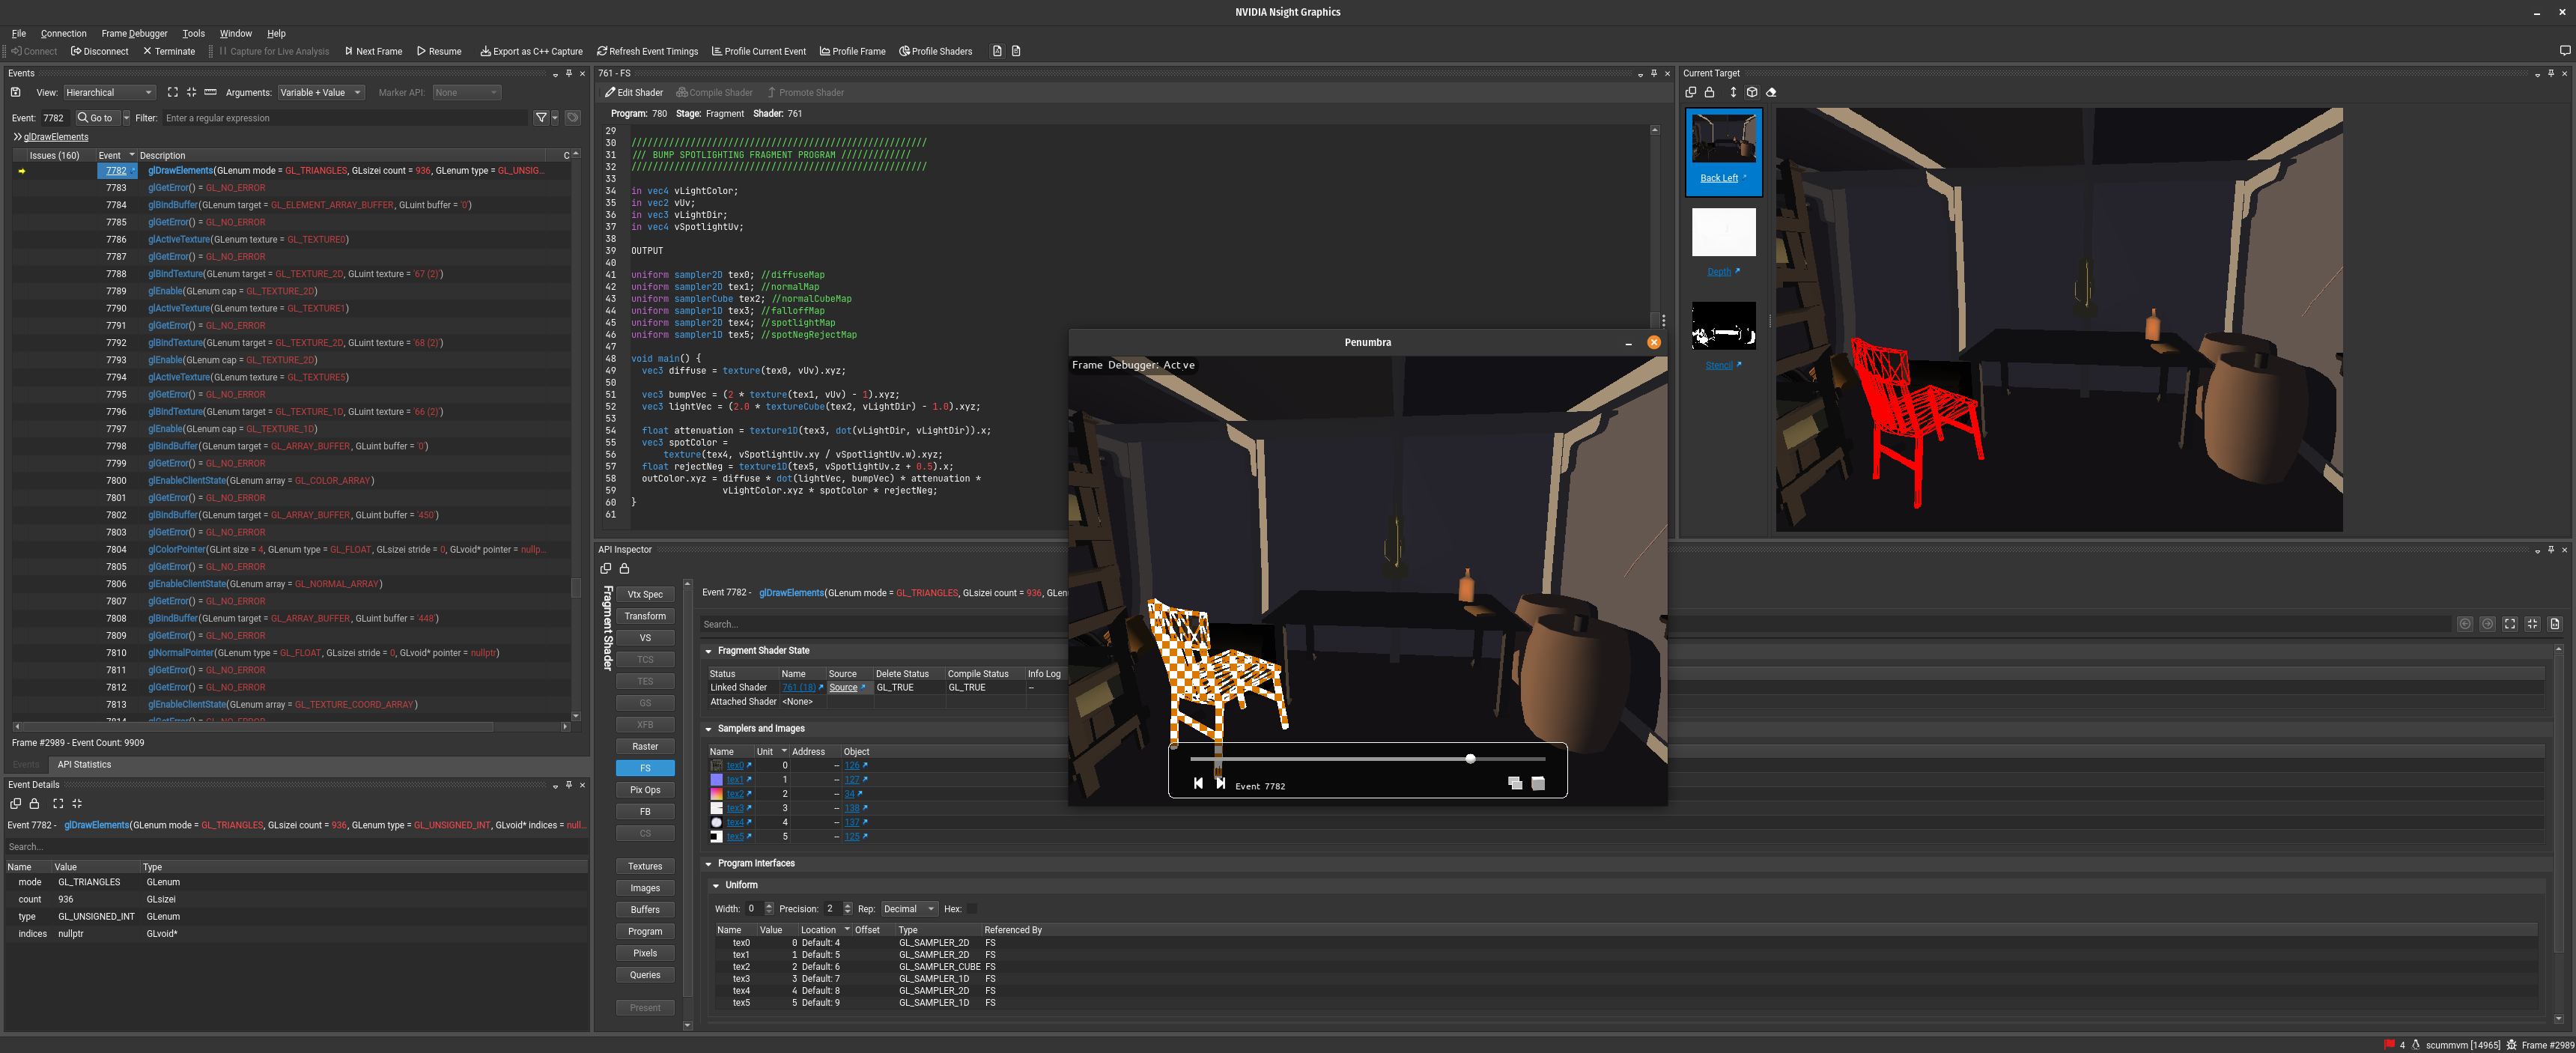Pin the Event Details panel
2576x1053 pixels.
click(568, 785)
